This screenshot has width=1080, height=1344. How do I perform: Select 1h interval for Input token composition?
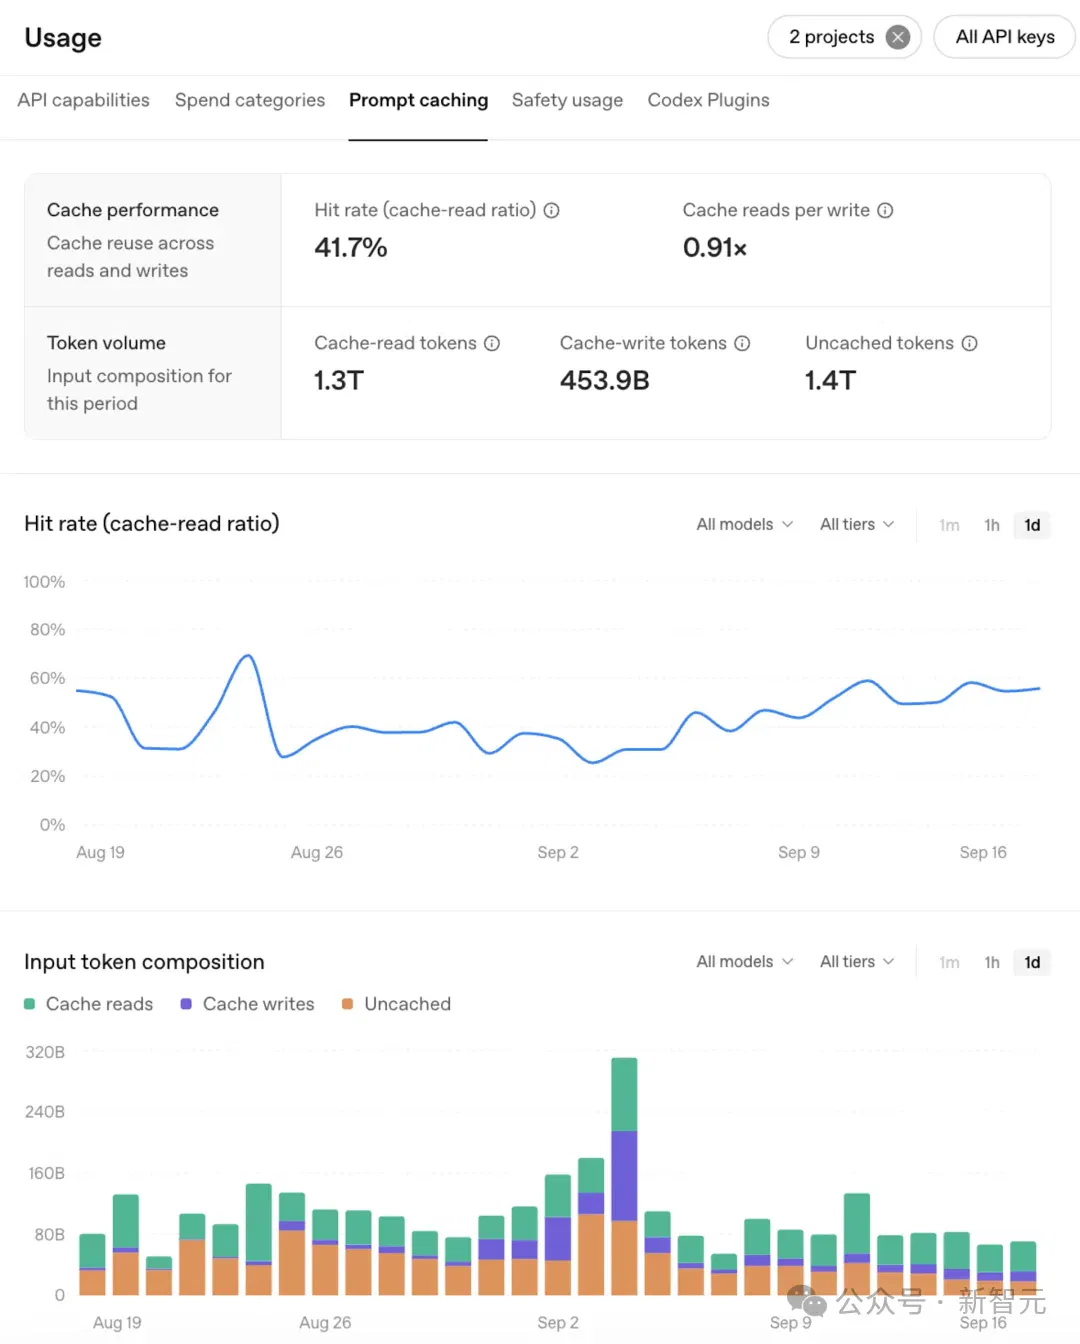[991, 962]
